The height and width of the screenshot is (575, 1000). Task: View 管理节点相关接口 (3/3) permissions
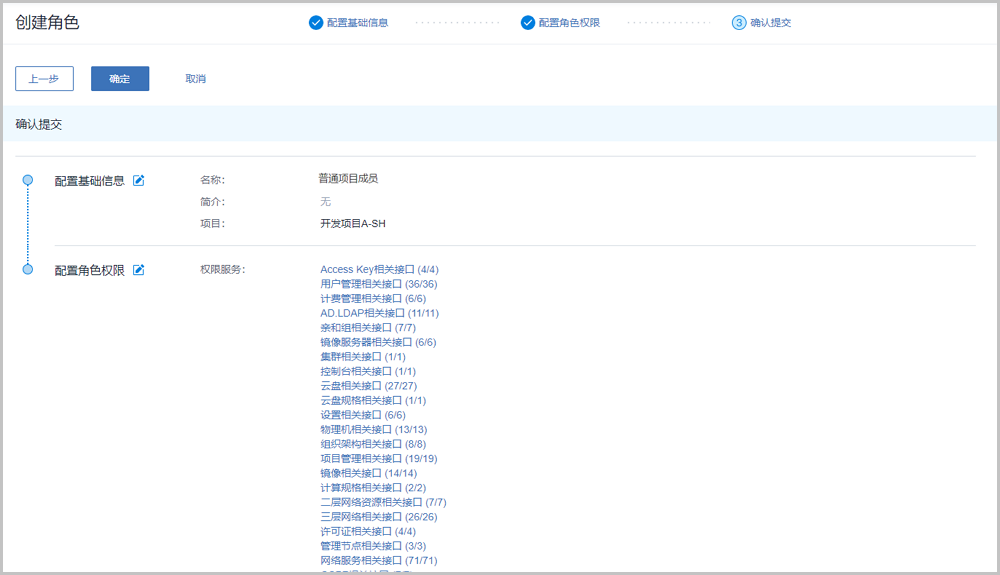(373, 546)
